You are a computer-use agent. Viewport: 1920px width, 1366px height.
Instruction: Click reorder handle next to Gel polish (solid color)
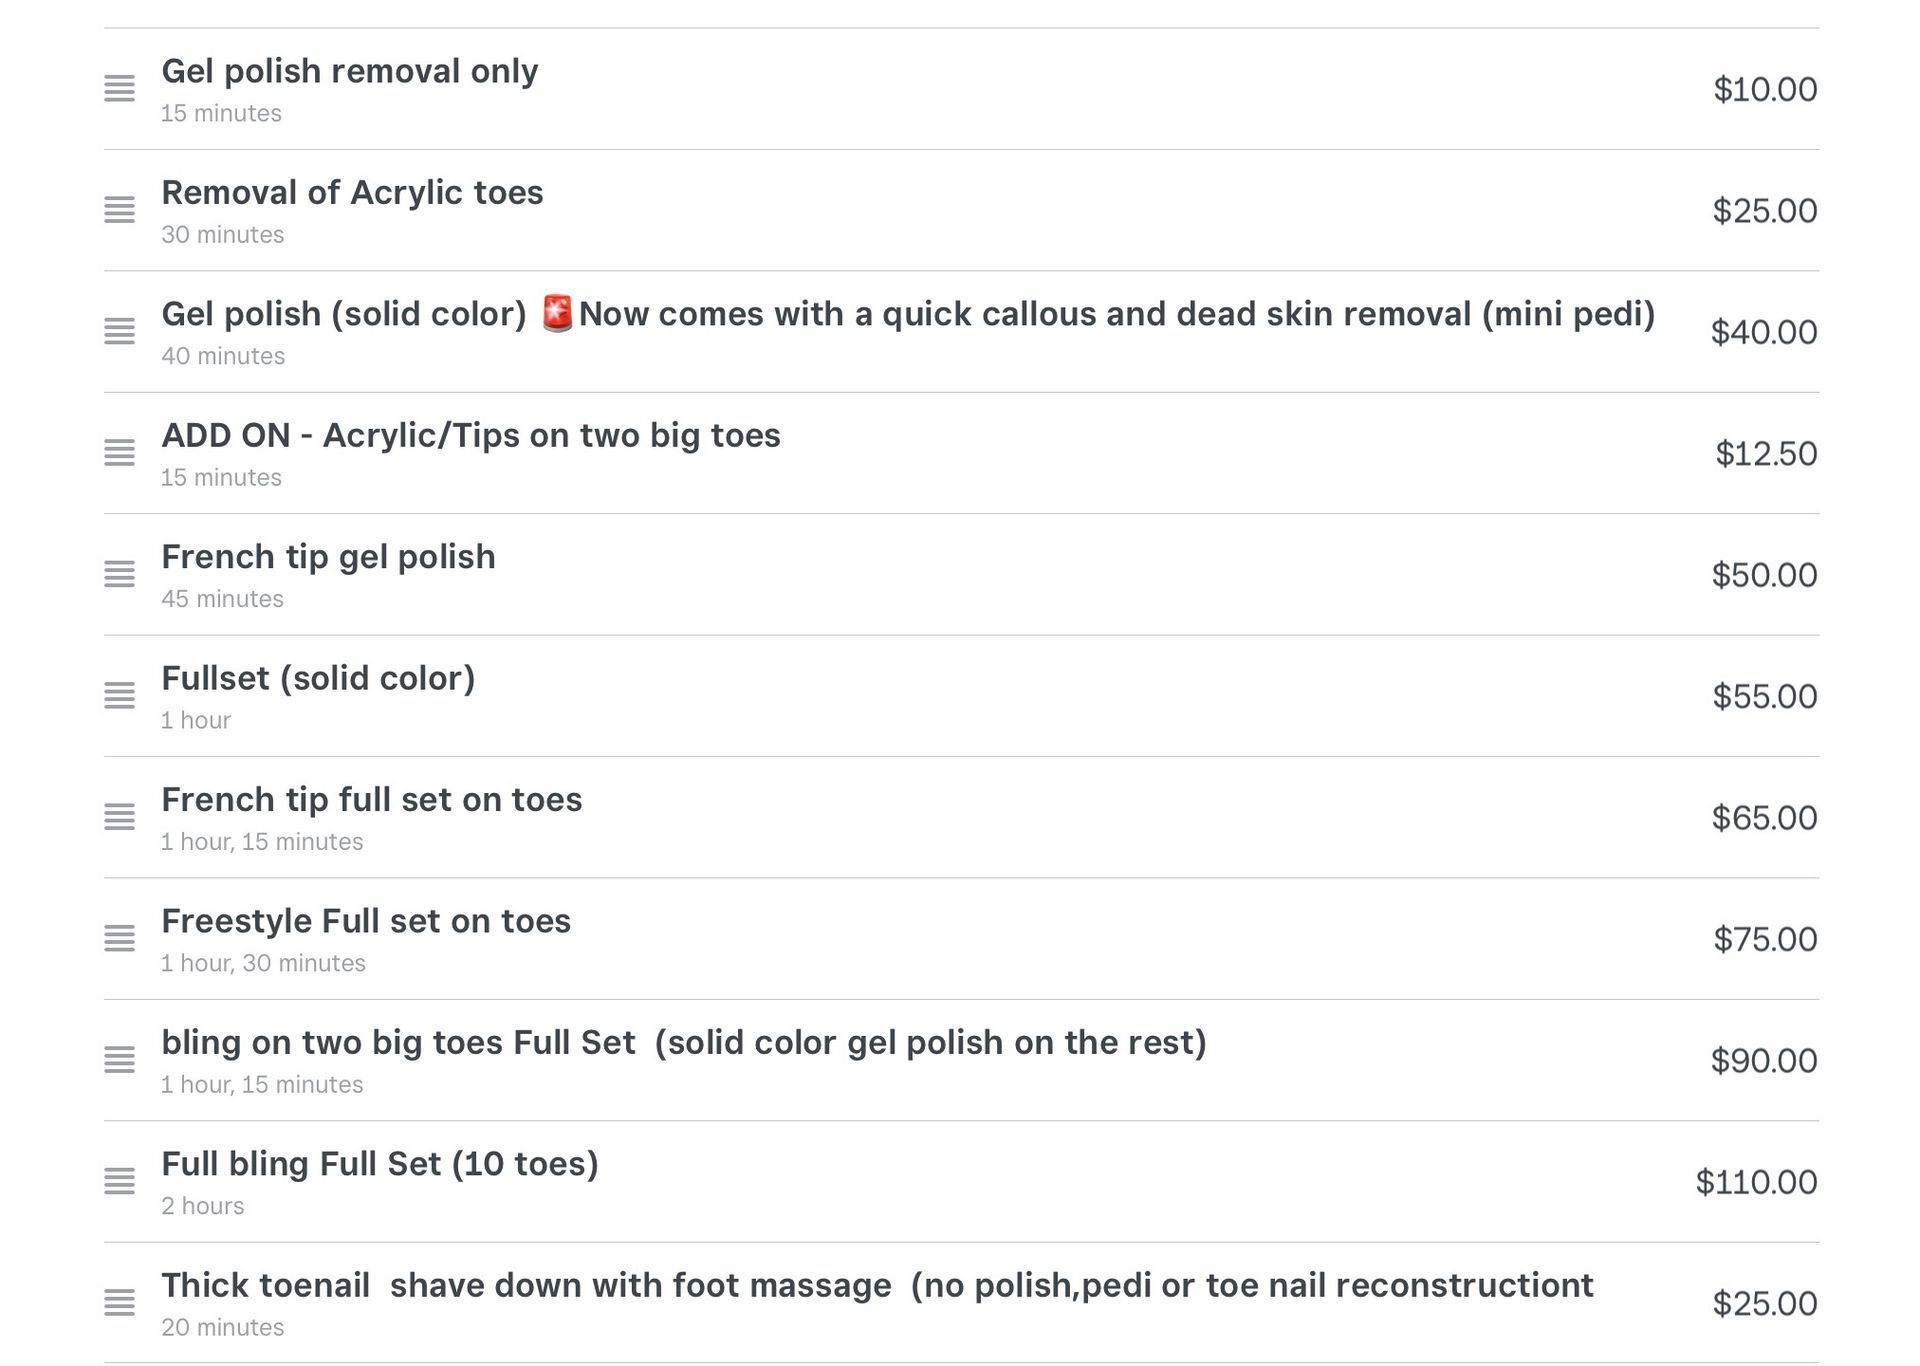click(119, 332)
